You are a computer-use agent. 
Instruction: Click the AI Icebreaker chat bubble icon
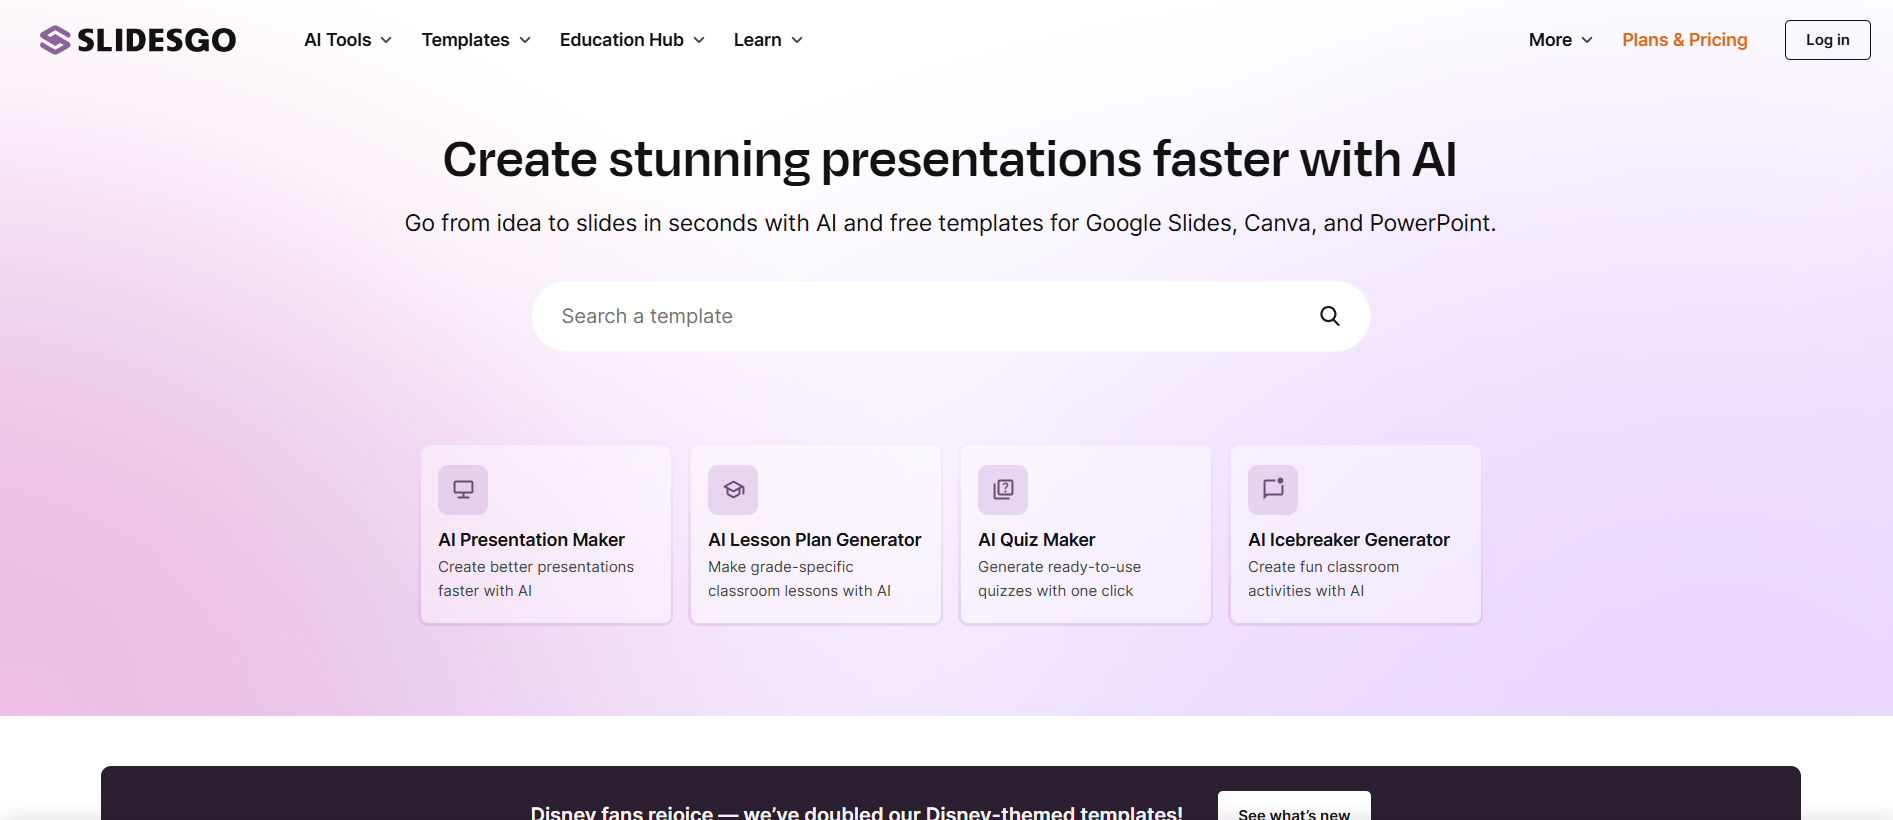pos(1273,490)
